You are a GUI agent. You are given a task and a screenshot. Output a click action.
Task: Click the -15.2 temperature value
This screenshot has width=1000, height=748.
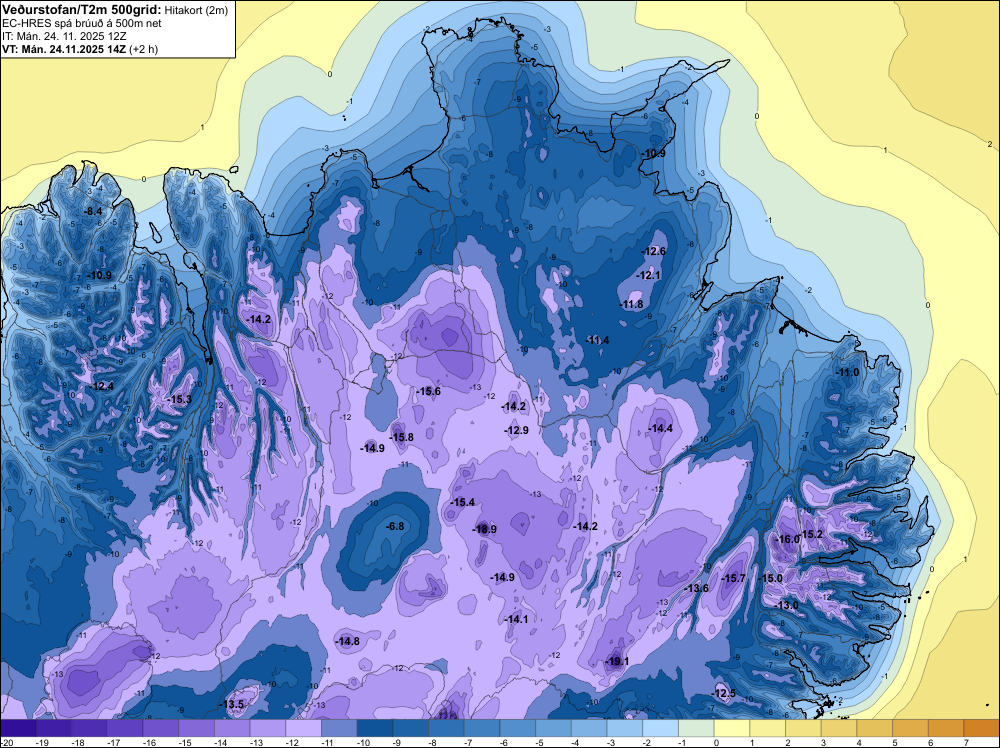[811, 534]
